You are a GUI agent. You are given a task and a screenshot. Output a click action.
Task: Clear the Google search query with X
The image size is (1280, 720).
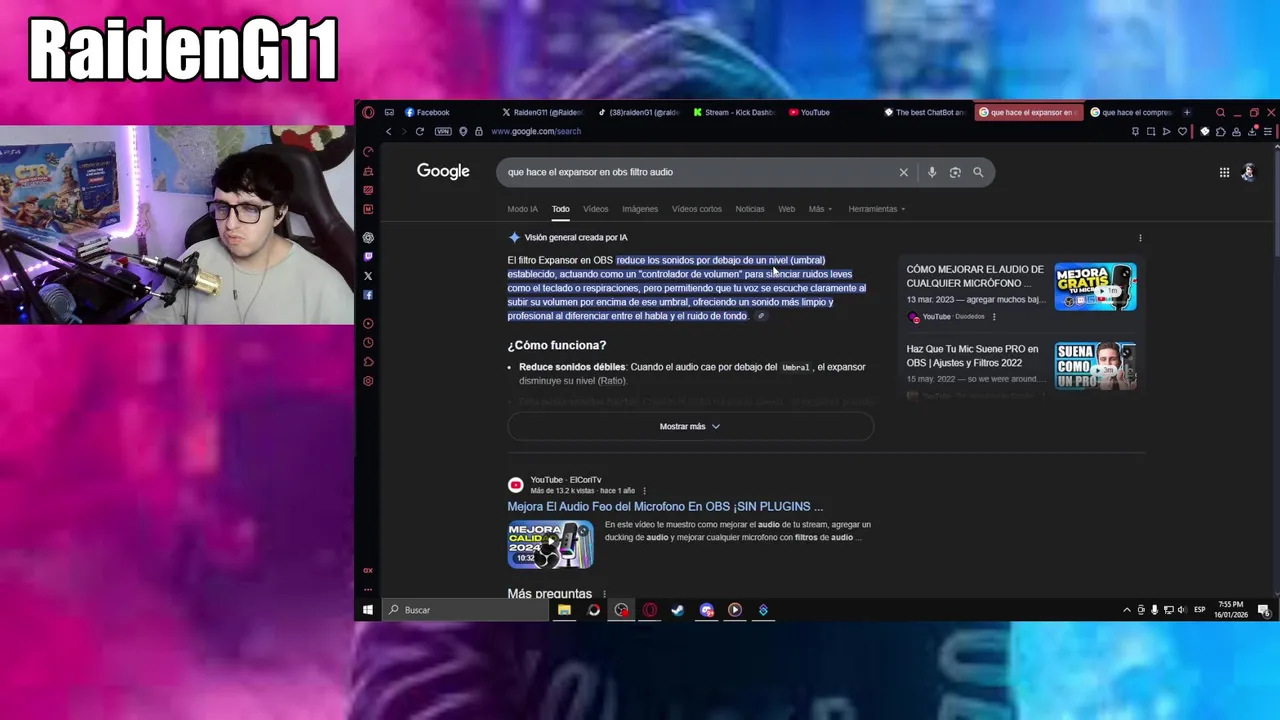(903, 172)
